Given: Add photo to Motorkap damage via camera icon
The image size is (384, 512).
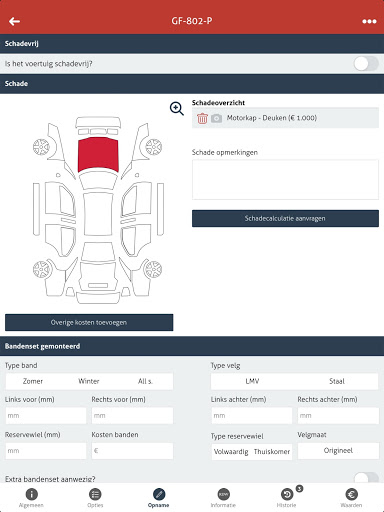Looking at the screenshot, I should pyautogui.click(x=216, y=118).
